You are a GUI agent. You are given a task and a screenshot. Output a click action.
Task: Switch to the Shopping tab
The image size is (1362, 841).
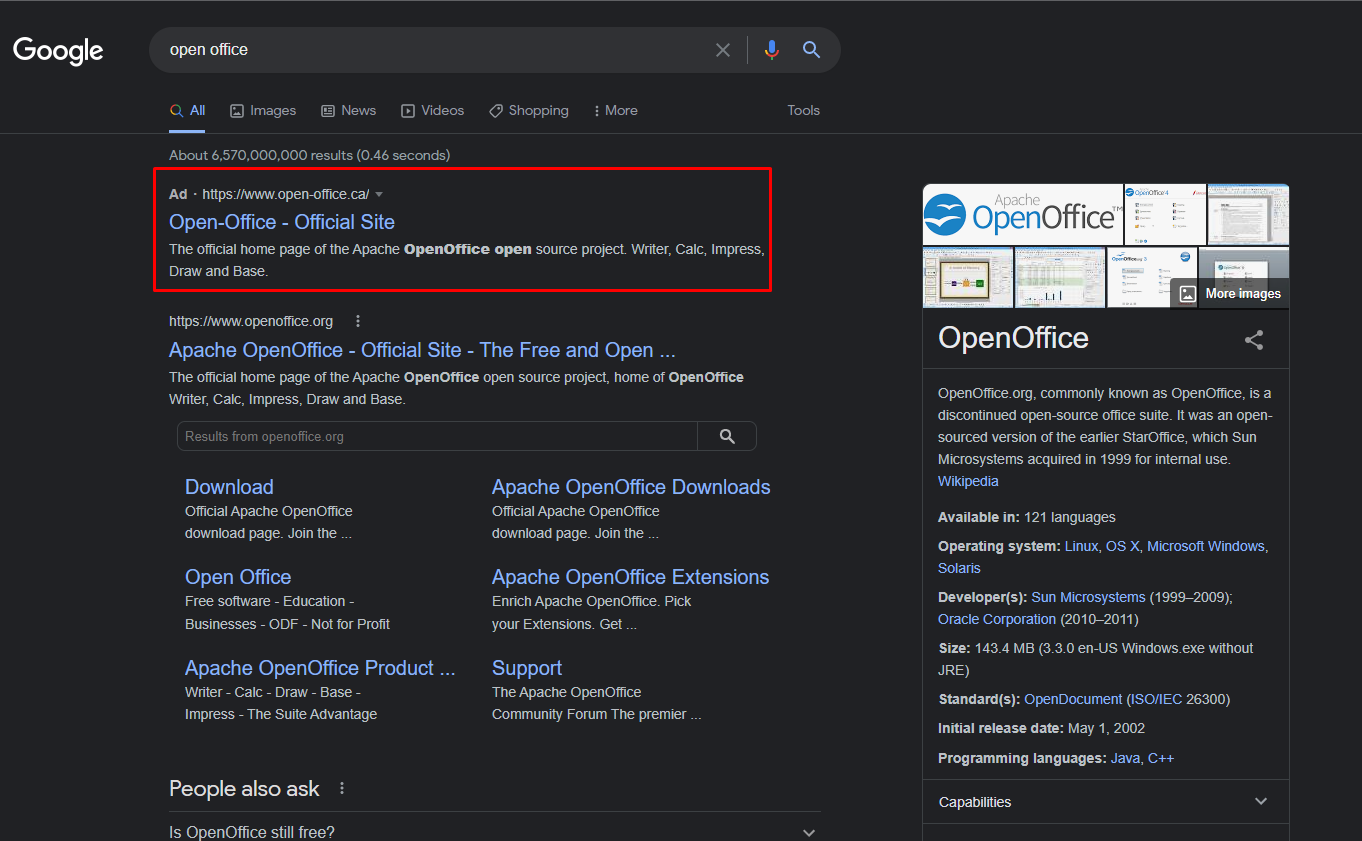528,110
